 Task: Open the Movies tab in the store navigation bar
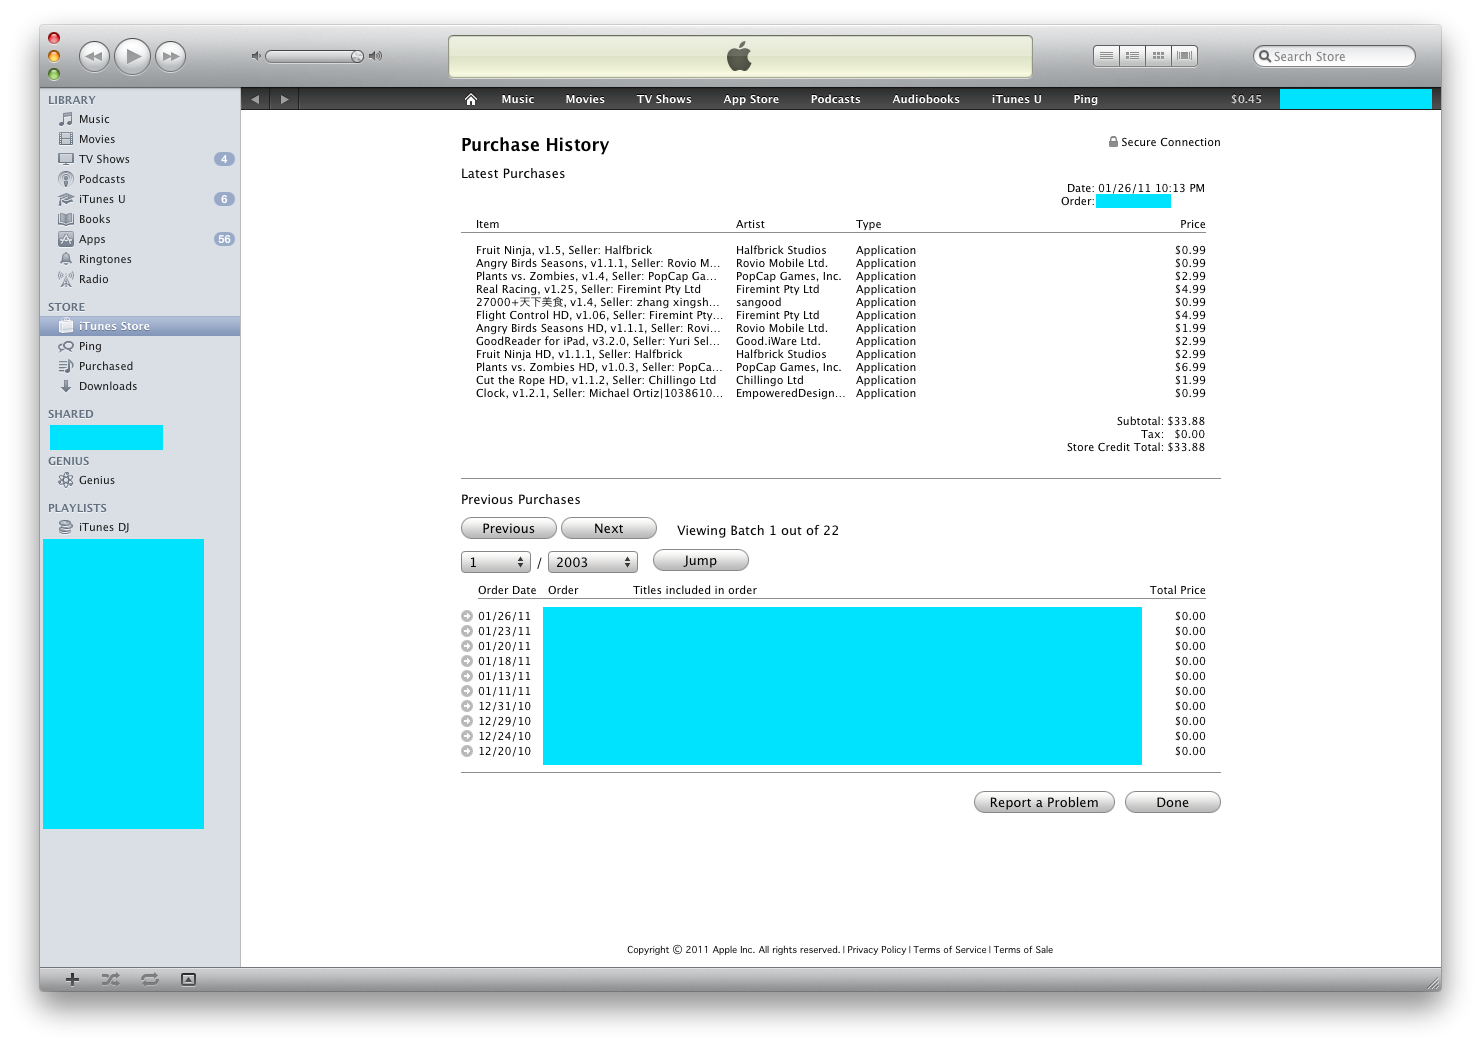(585, 99)
